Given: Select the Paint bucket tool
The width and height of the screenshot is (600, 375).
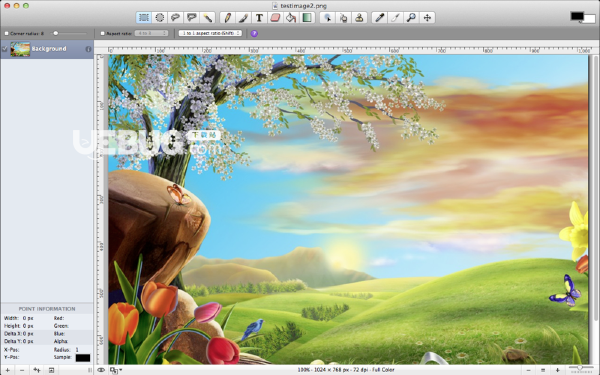Looking at the screenshot, I should click(x=291, y=18).
